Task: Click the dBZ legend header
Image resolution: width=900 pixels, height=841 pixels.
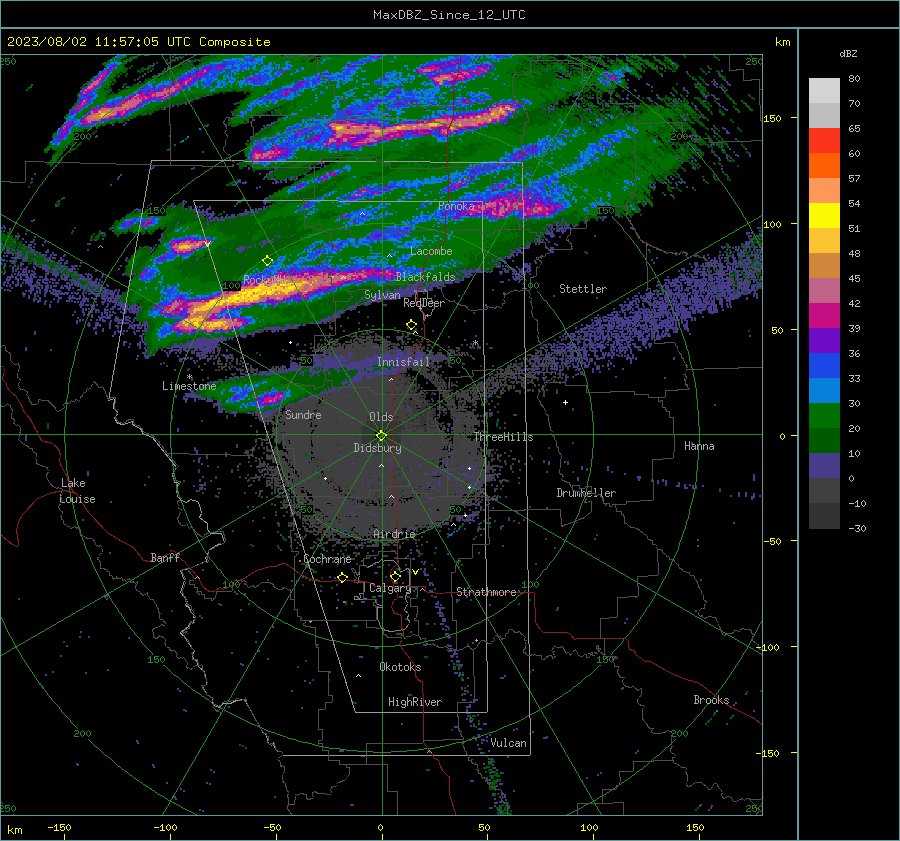Action: tap(848, 53)
